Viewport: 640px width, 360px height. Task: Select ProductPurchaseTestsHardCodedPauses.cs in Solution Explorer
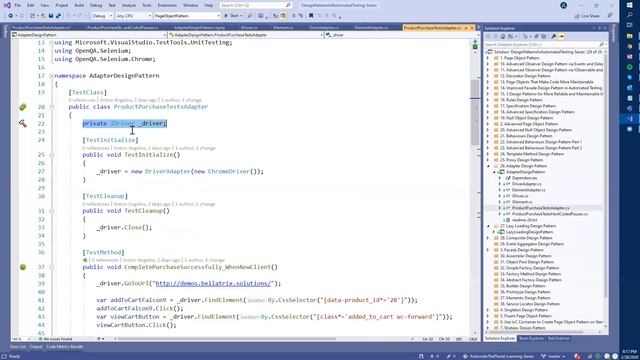pyautogui.click(x=549, y=214)
